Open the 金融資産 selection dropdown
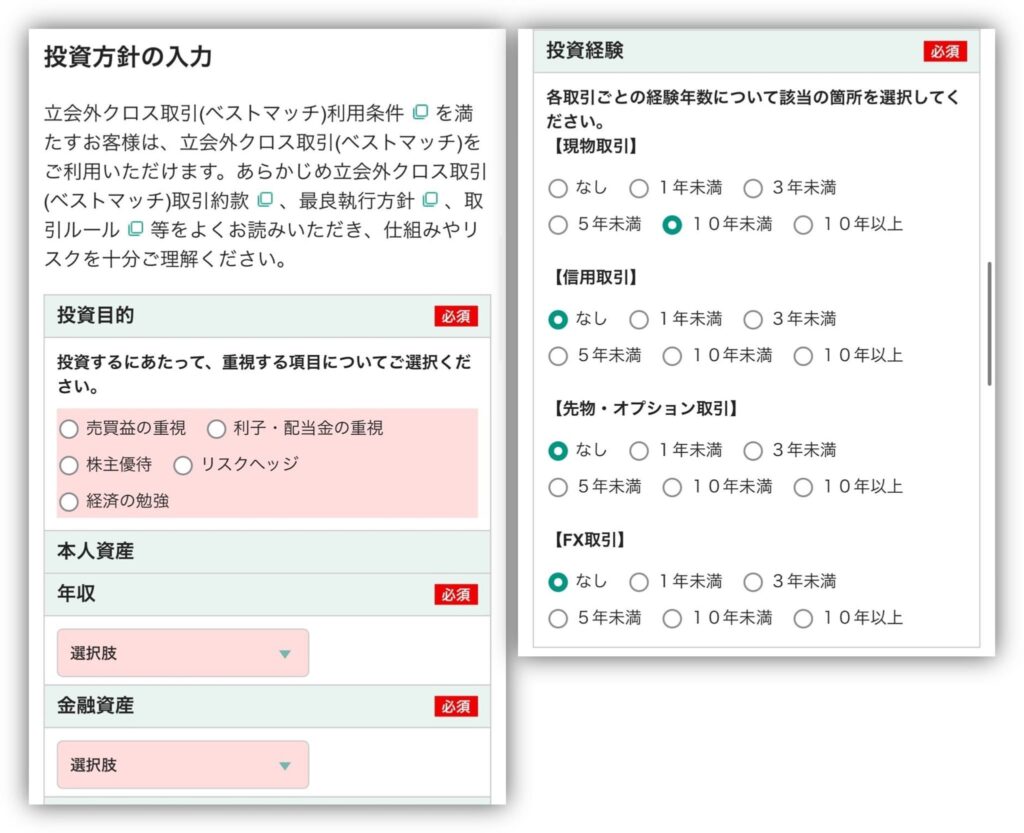This screenshot has width=1024, height=833. click(x=182, y=765)
